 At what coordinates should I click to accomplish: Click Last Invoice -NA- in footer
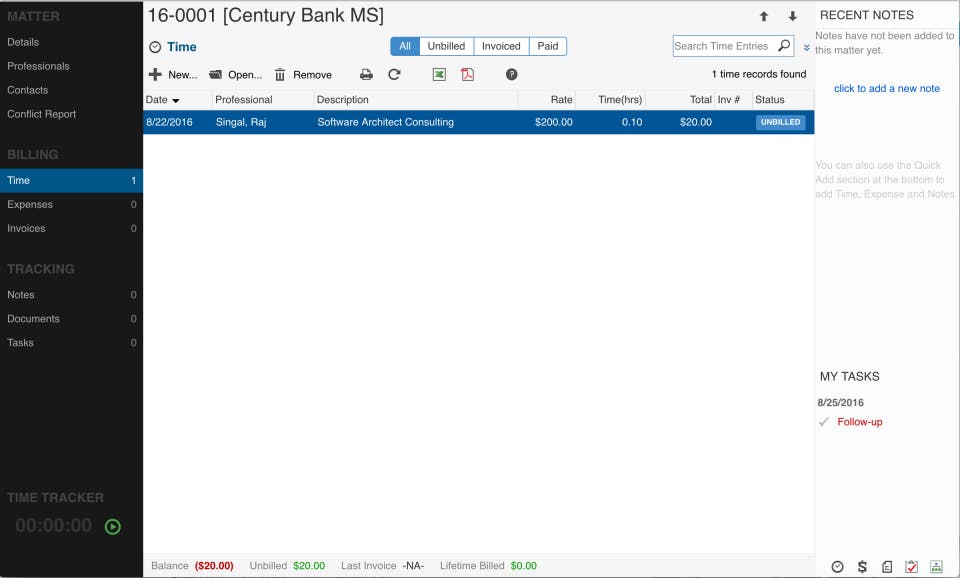tap(382, 566)
